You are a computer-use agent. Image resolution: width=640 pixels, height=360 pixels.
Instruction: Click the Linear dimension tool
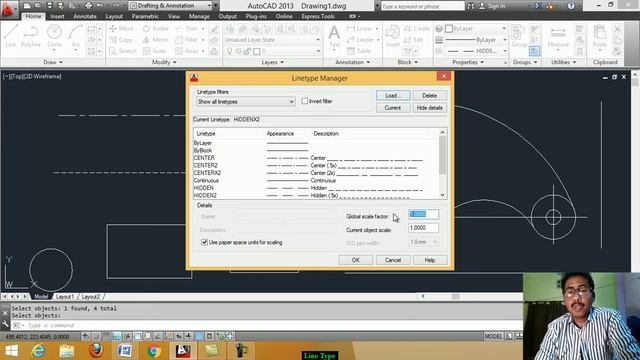(360, 29)
